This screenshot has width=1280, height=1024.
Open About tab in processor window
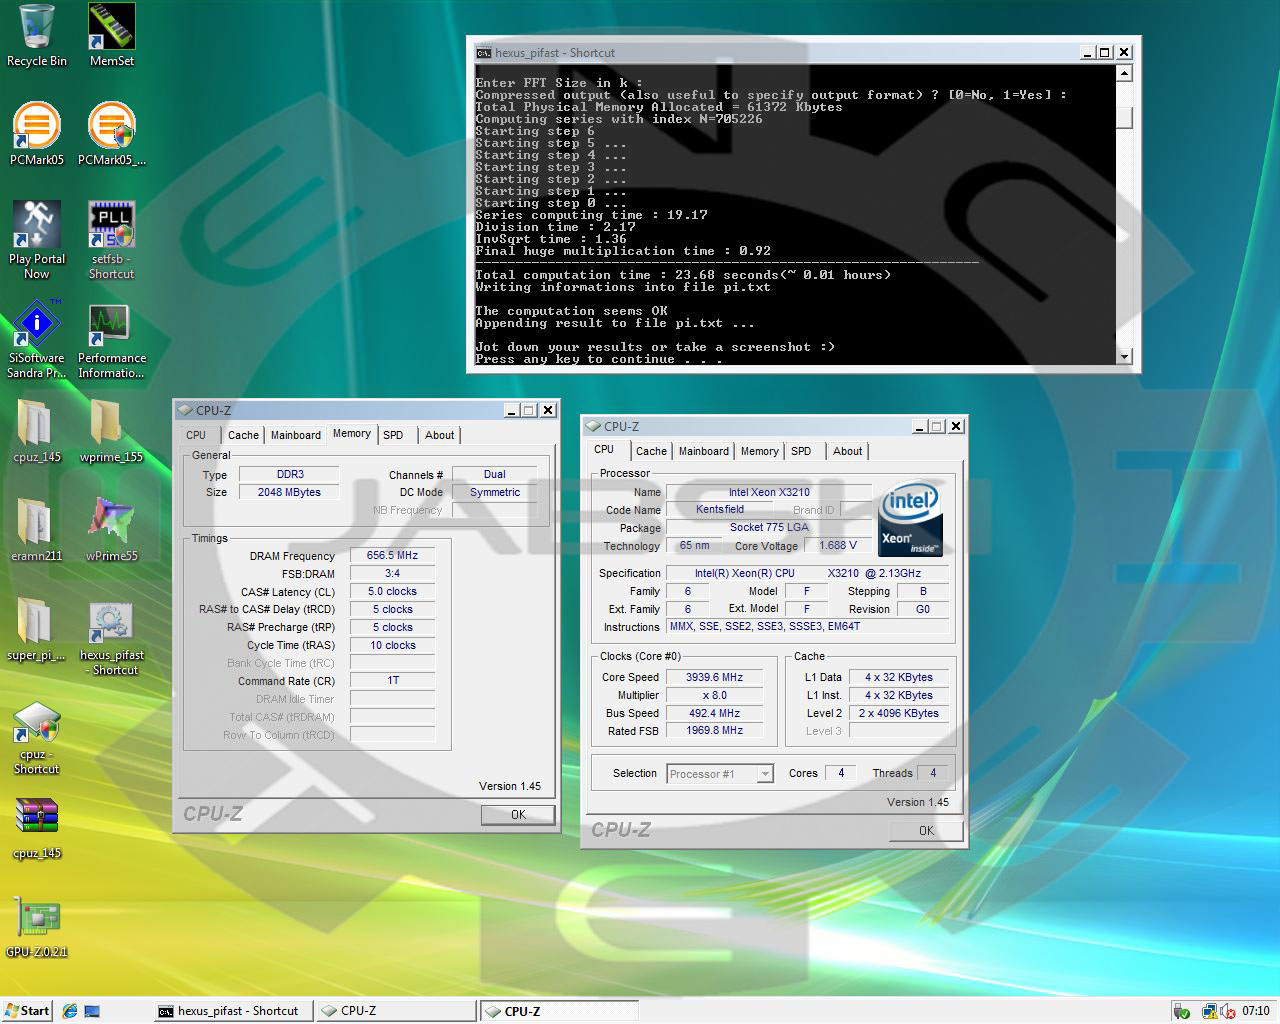[x=847, y=451]
